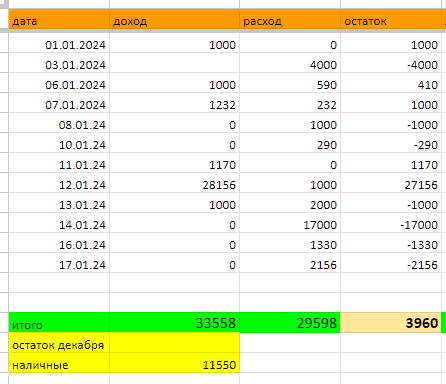Select balance value -290
446x384 pixels.
pos(391,143)
